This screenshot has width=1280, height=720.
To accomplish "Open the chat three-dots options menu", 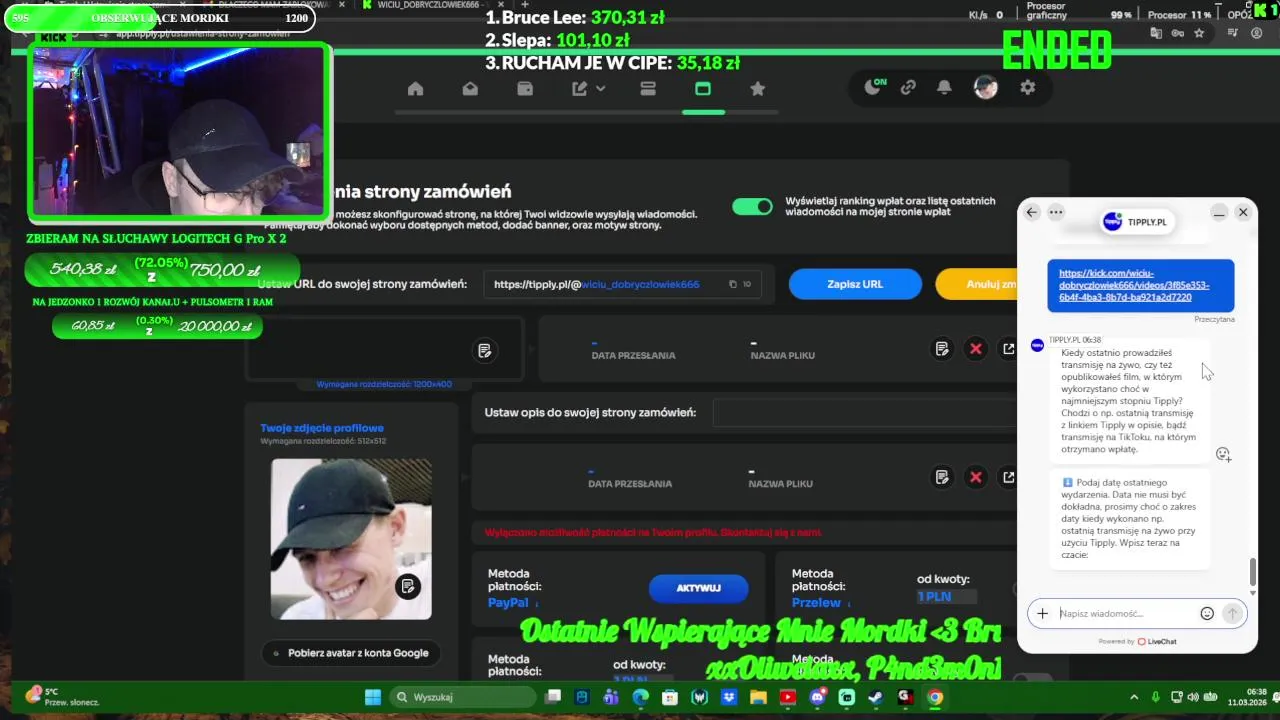I will (1056, 212).
